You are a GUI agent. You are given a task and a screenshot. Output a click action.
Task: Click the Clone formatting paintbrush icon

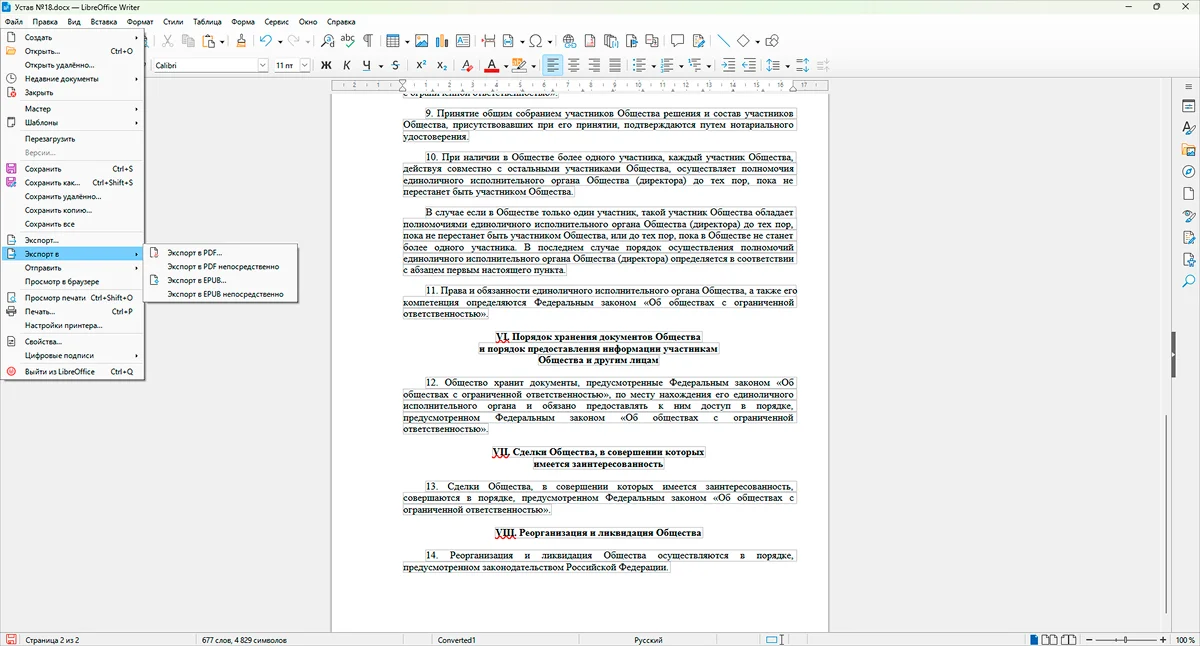pyautogui.click(x=241, y=41)
